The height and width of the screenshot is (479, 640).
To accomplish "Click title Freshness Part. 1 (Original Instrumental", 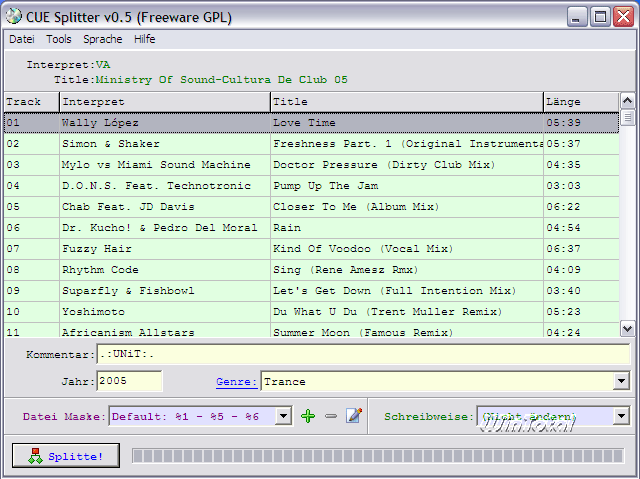I will 407,144.
